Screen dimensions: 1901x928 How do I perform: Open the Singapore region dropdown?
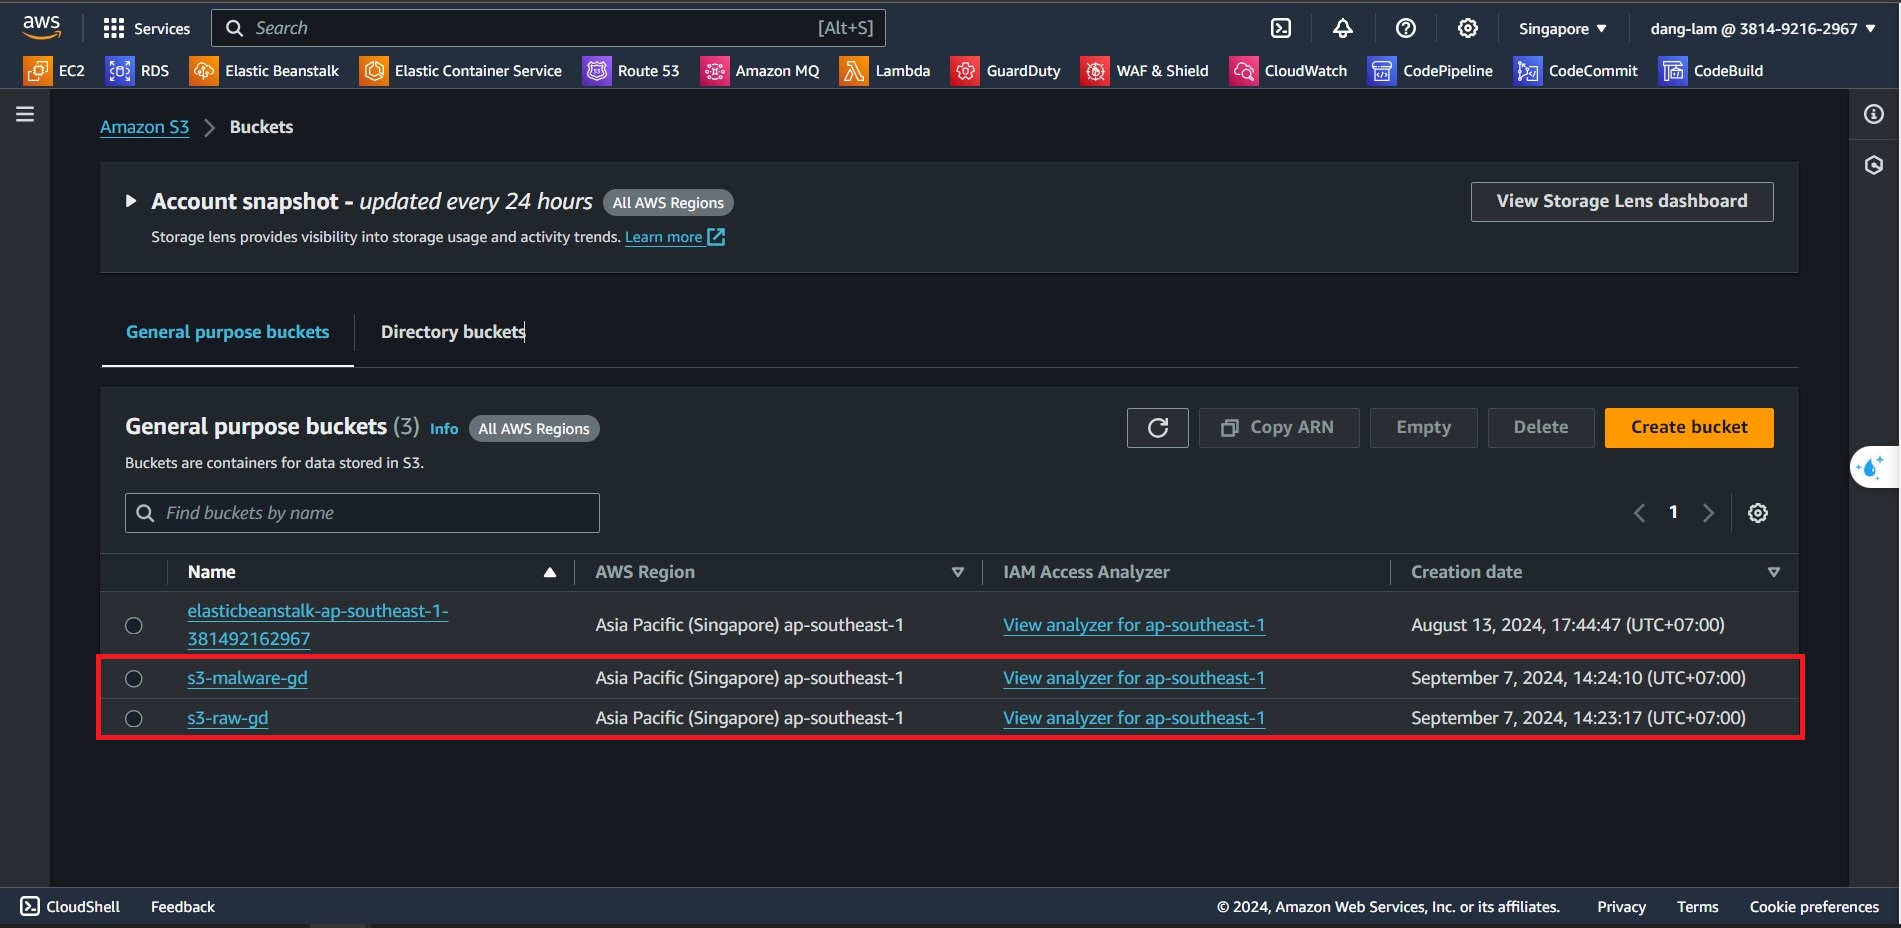pos(1562,29)
